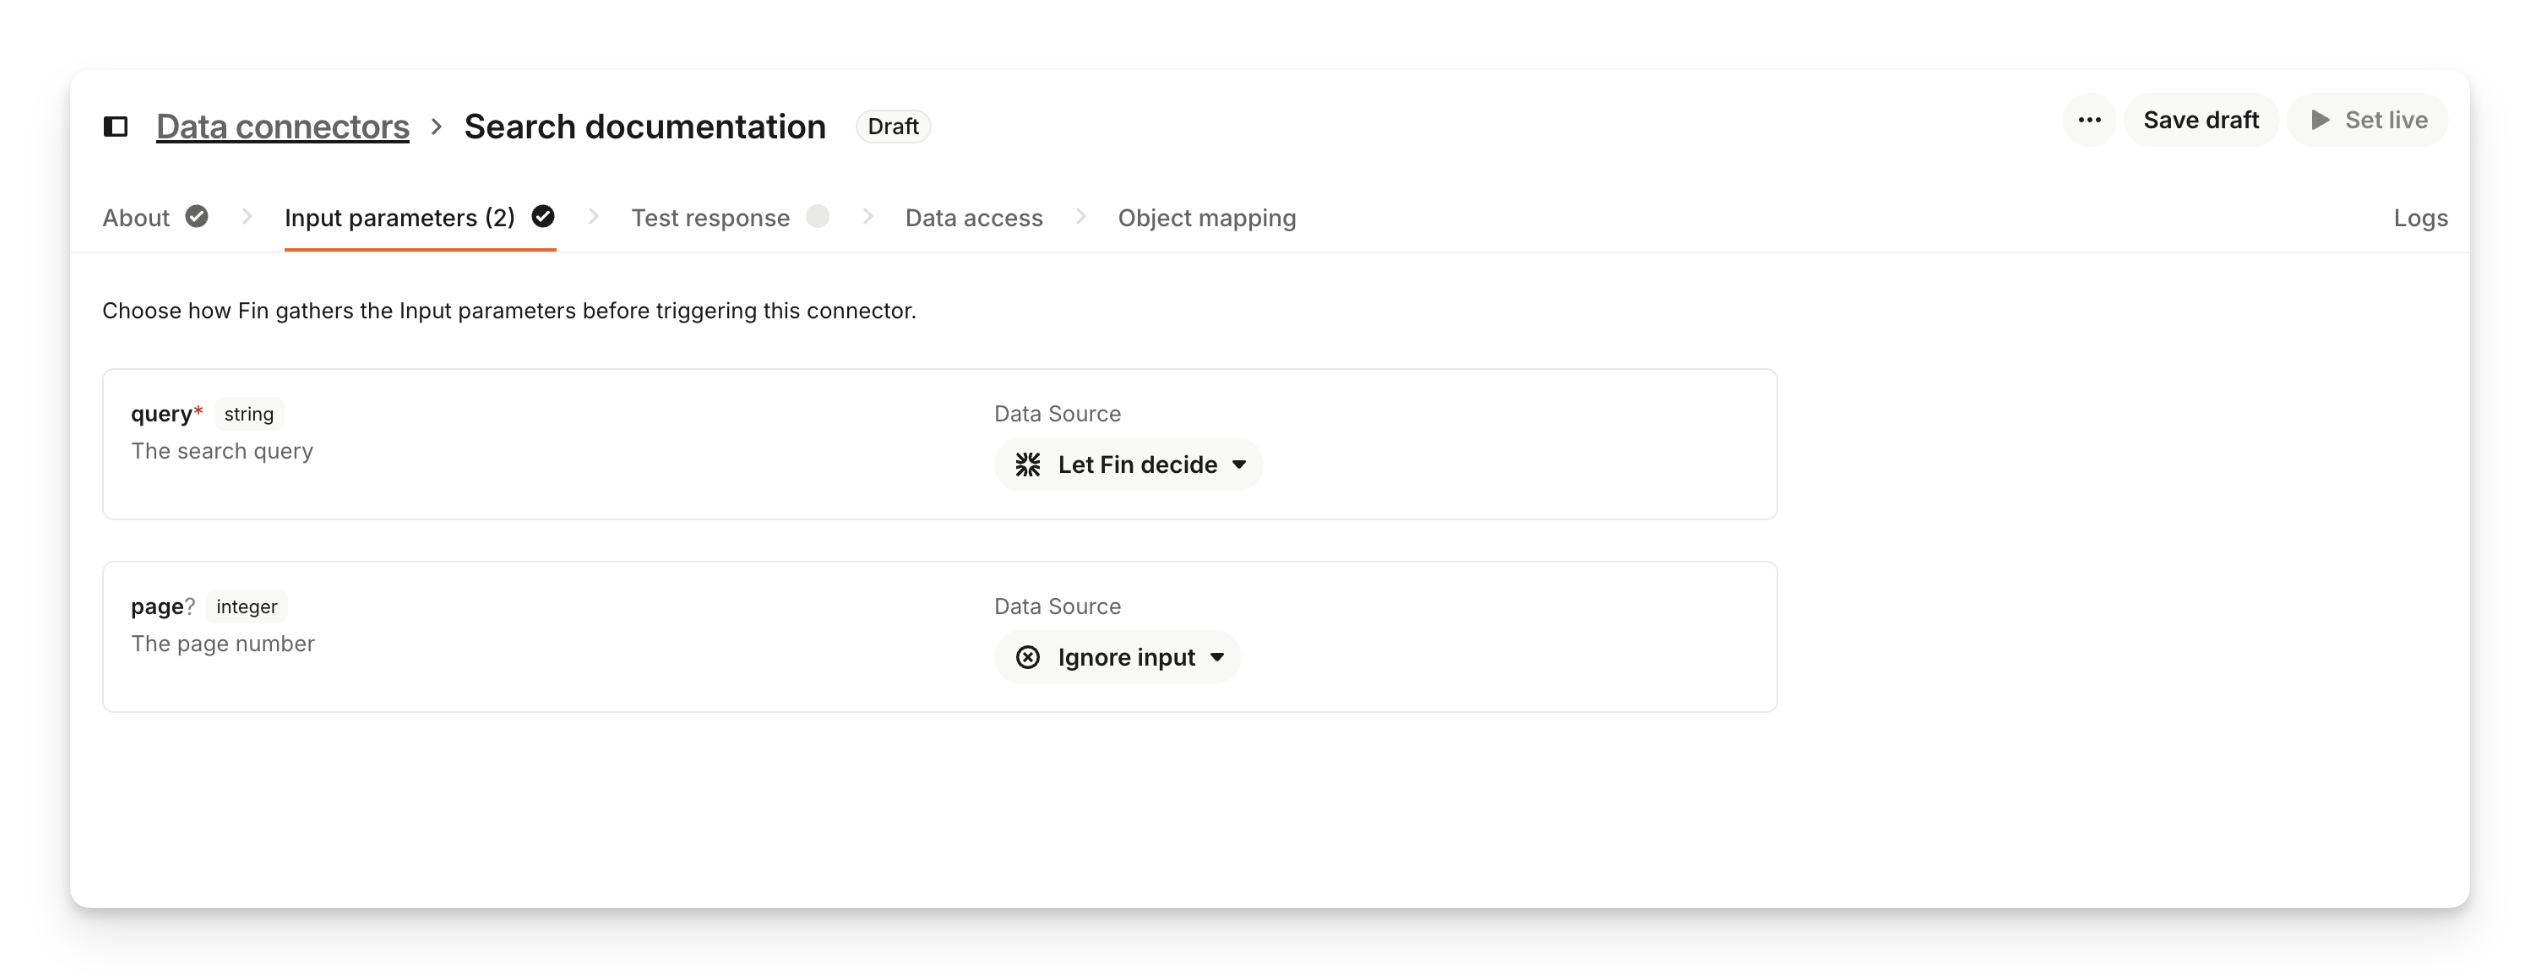Click the Set live play icon

(x=2320, y=120)
